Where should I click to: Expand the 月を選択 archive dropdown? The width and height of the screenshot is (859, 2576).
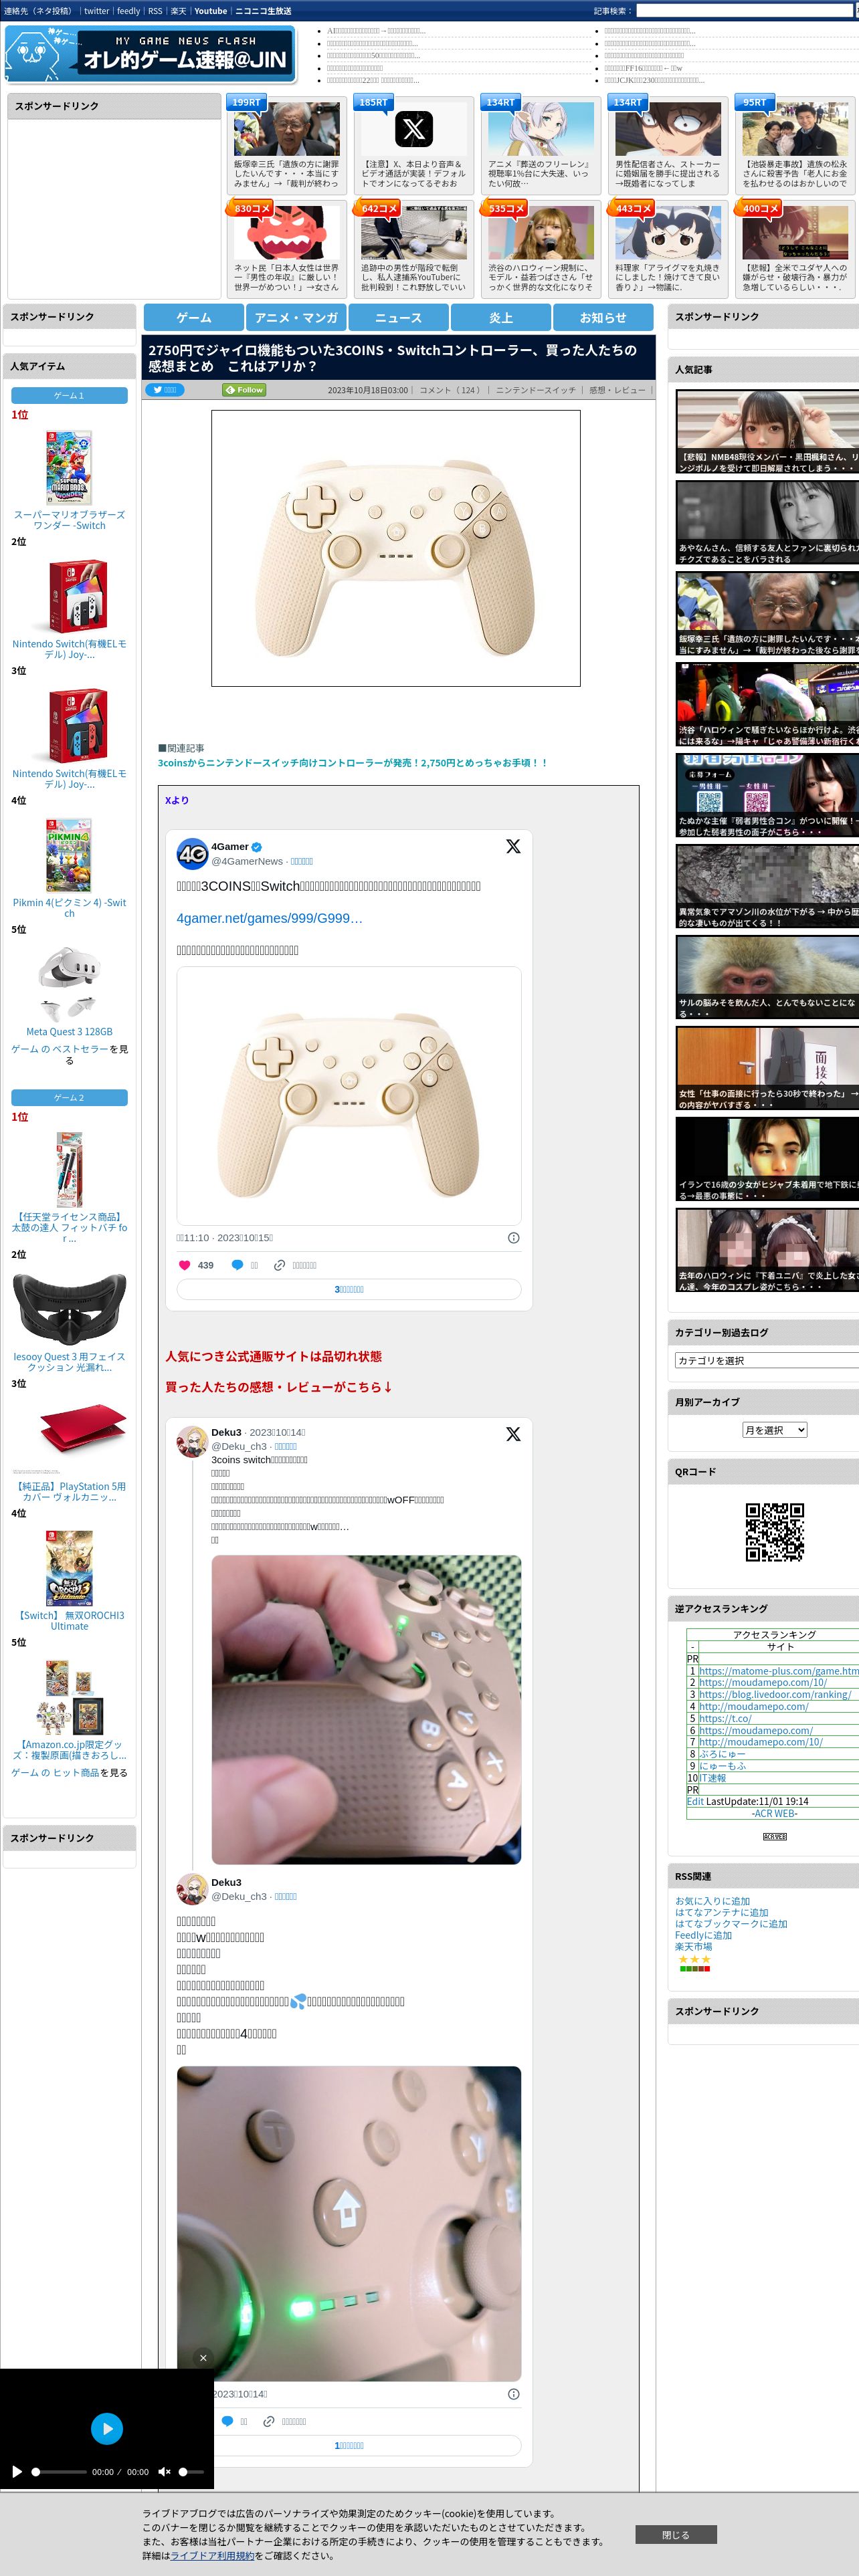[x=774, y=1430]
